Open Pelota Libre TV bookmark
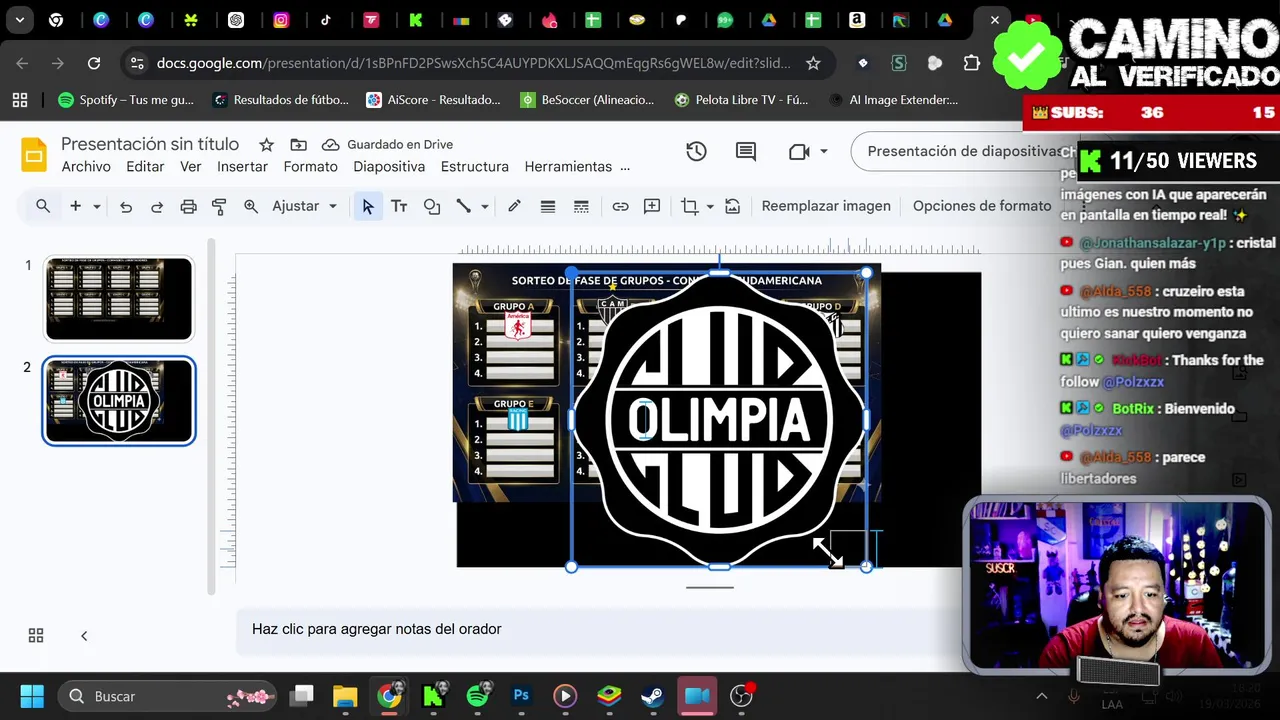This screenshot has height=720, width=1280. (x=741, y=100)
